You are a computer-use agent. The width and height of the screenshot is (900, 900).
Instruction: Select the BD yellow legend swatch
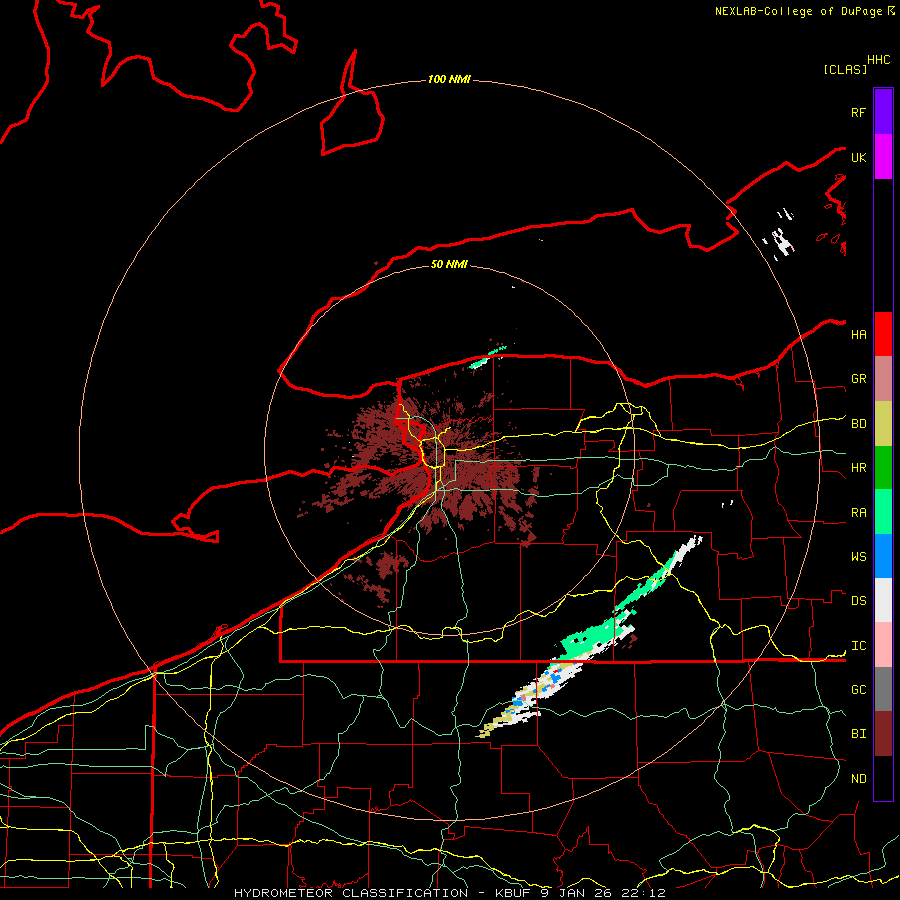883,424
